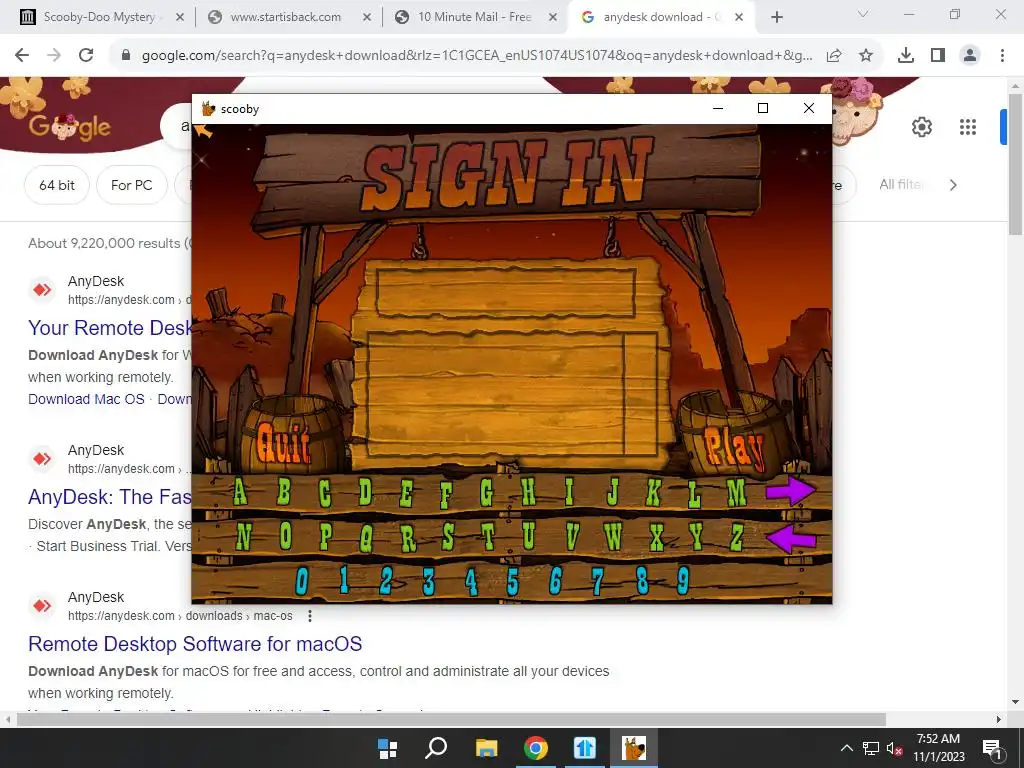The height and width of the screenshot is (768, 1024).
Task: Open clock showing 7:52 AM
Action: 938,748
